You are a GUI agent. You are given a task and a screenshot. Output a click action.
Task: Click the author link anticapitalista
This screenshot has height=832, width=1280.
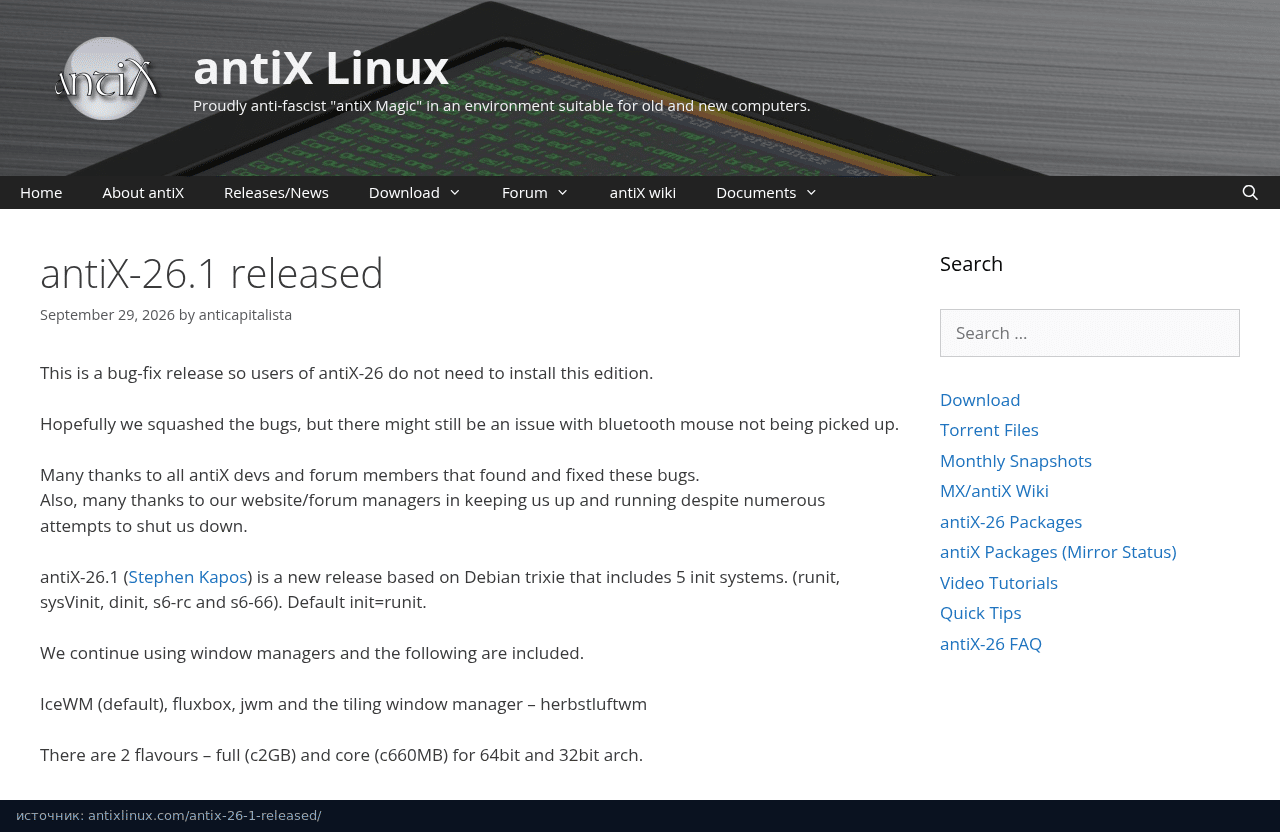click(245, 315)
